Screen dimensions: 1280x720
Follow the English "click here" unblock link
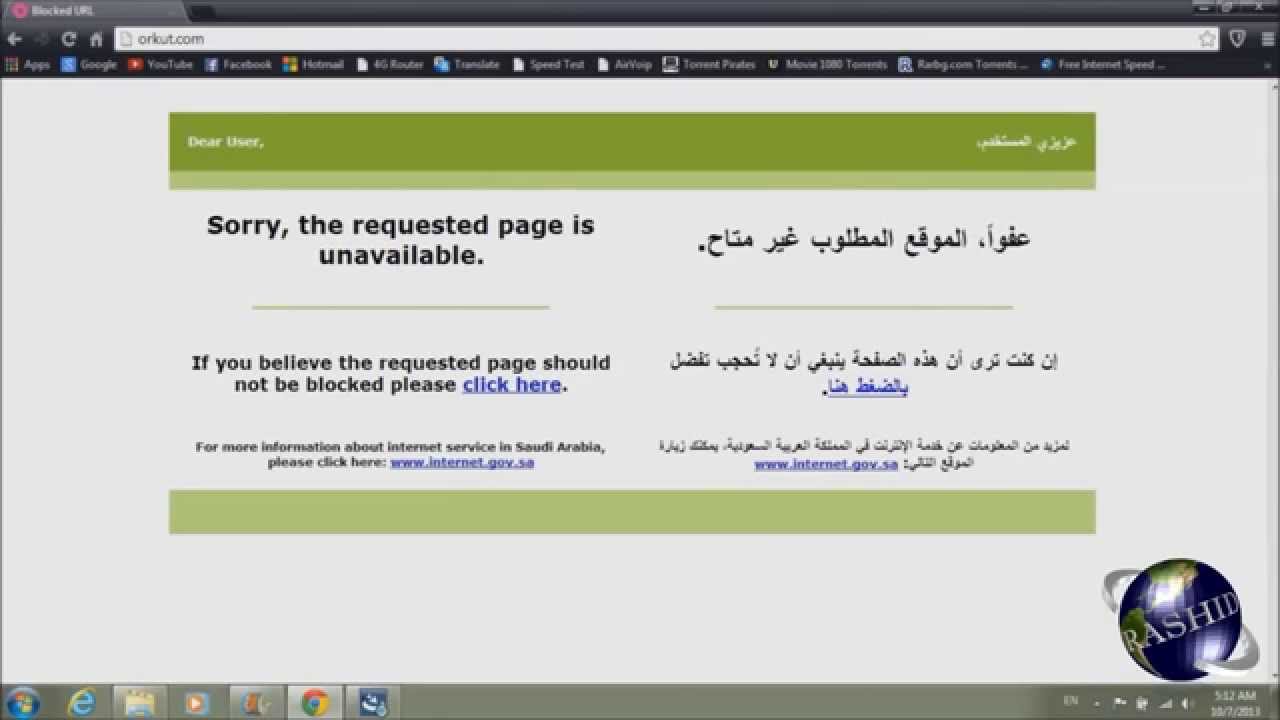511,385
